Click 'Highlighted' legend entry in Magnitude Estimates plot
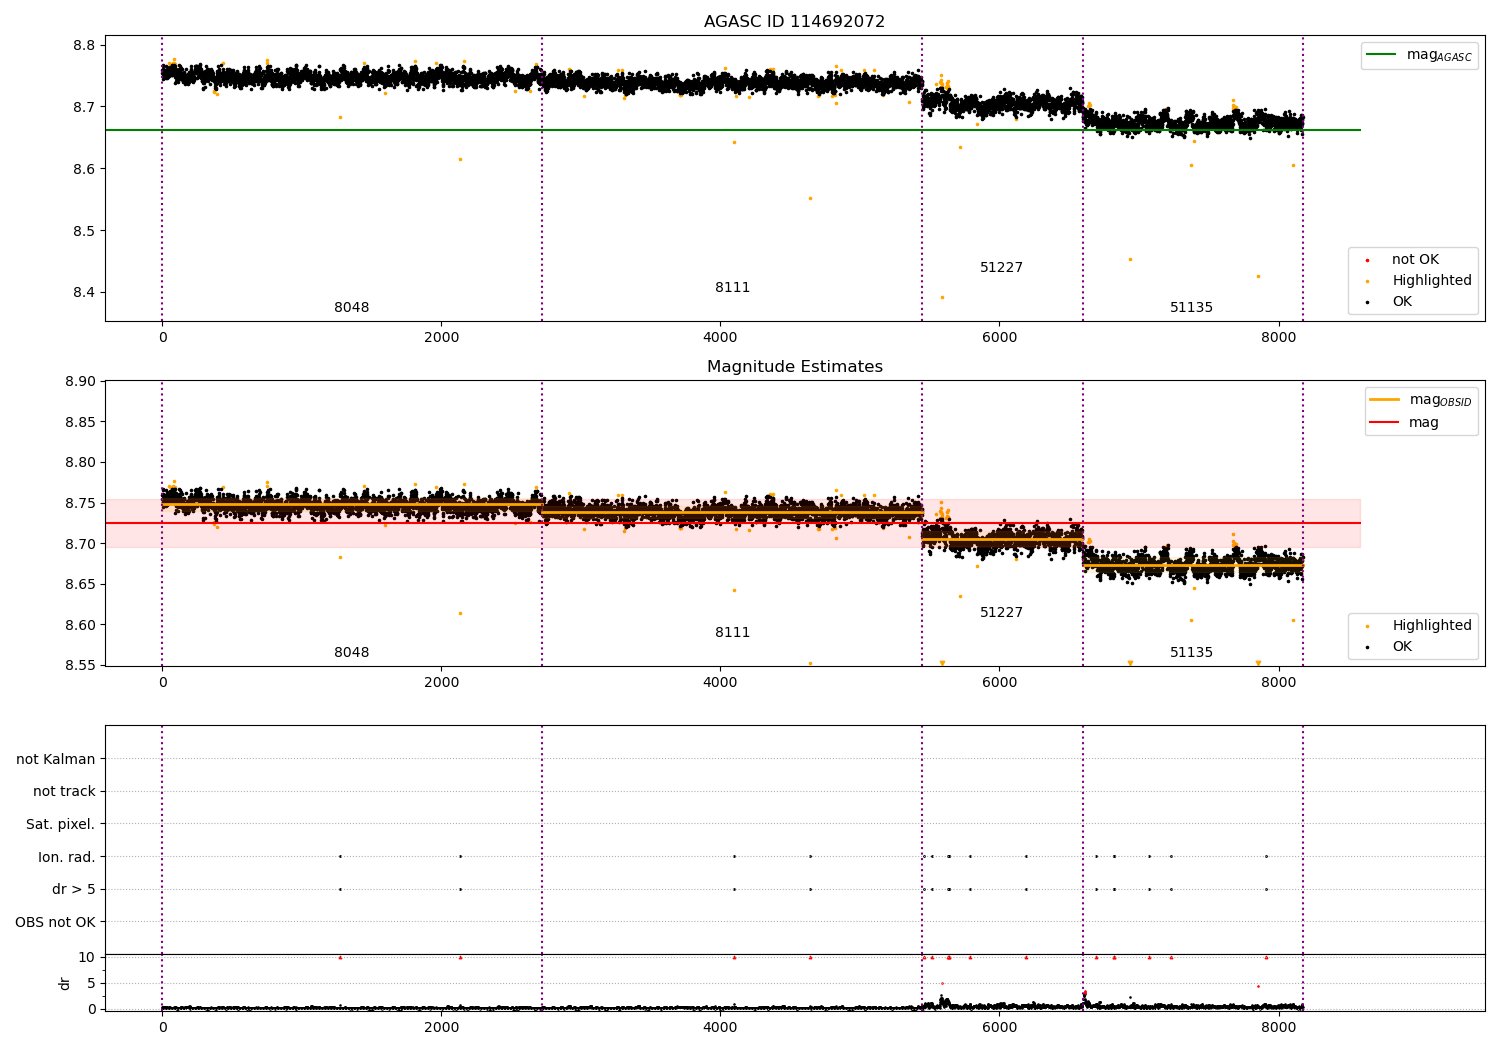 pyautogui.click(x=1420, y=625)
